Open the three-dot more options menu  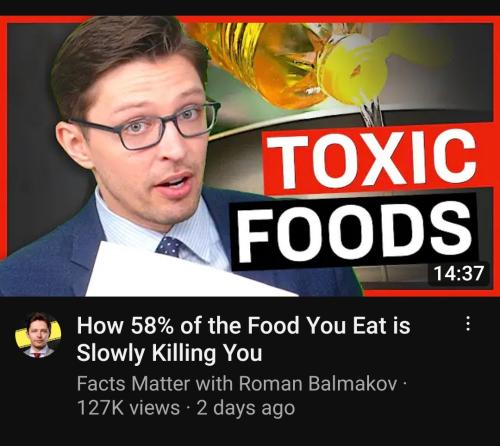468,324
